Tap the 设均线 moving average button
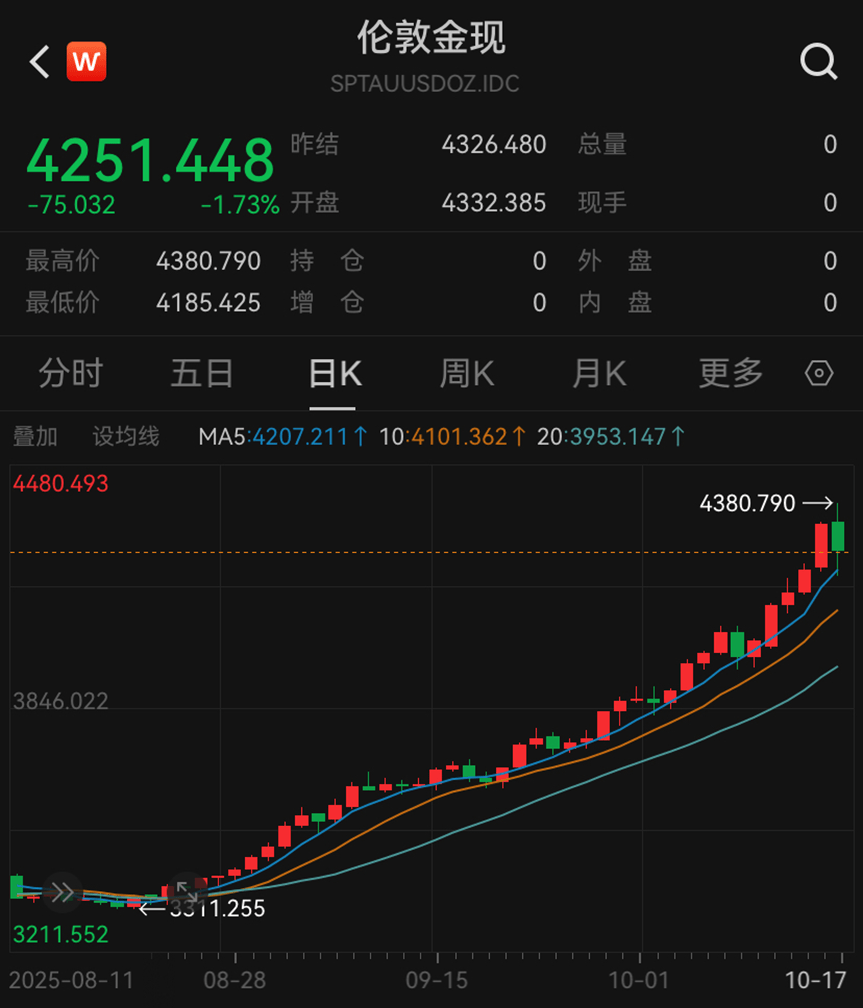Screen dimensions: 863x1008 126,437
